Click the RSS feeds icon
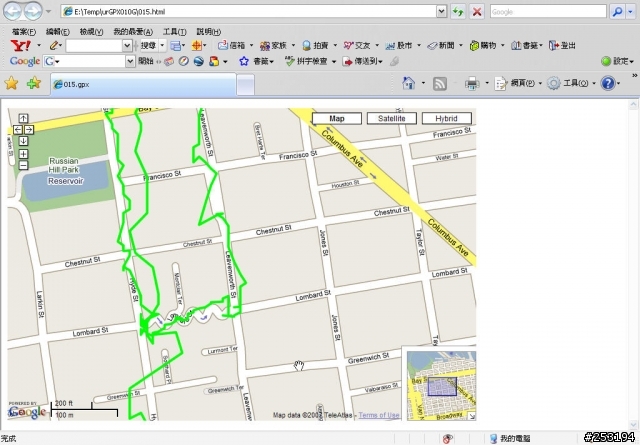The image size is (640, 445). tap(440, 83)
